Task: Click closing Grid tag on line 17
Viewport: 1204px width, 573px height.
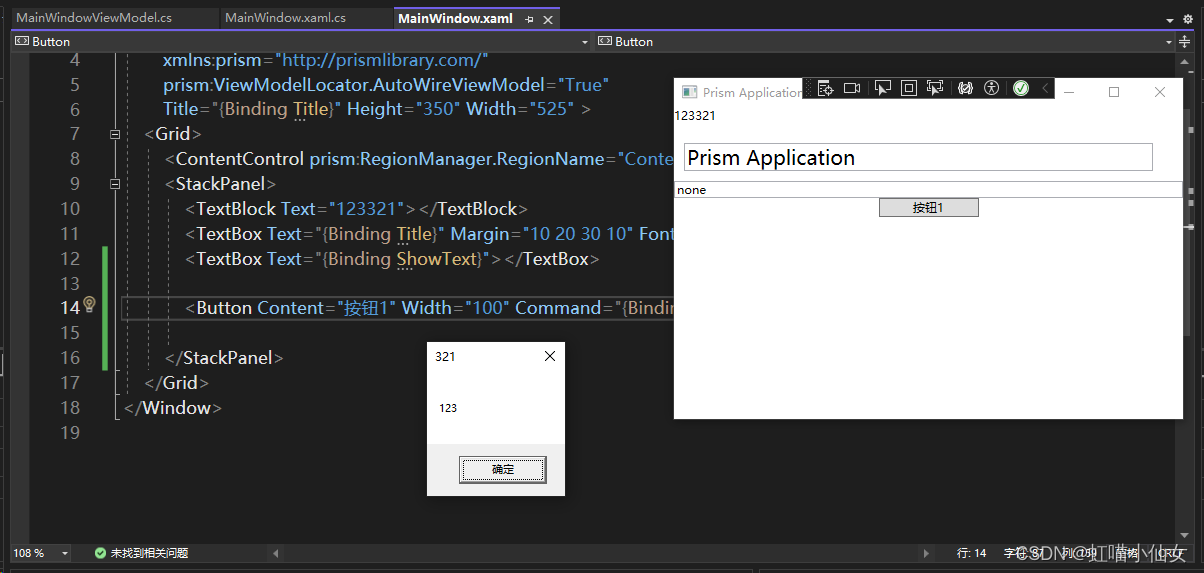Action: [x=176, y=383]
